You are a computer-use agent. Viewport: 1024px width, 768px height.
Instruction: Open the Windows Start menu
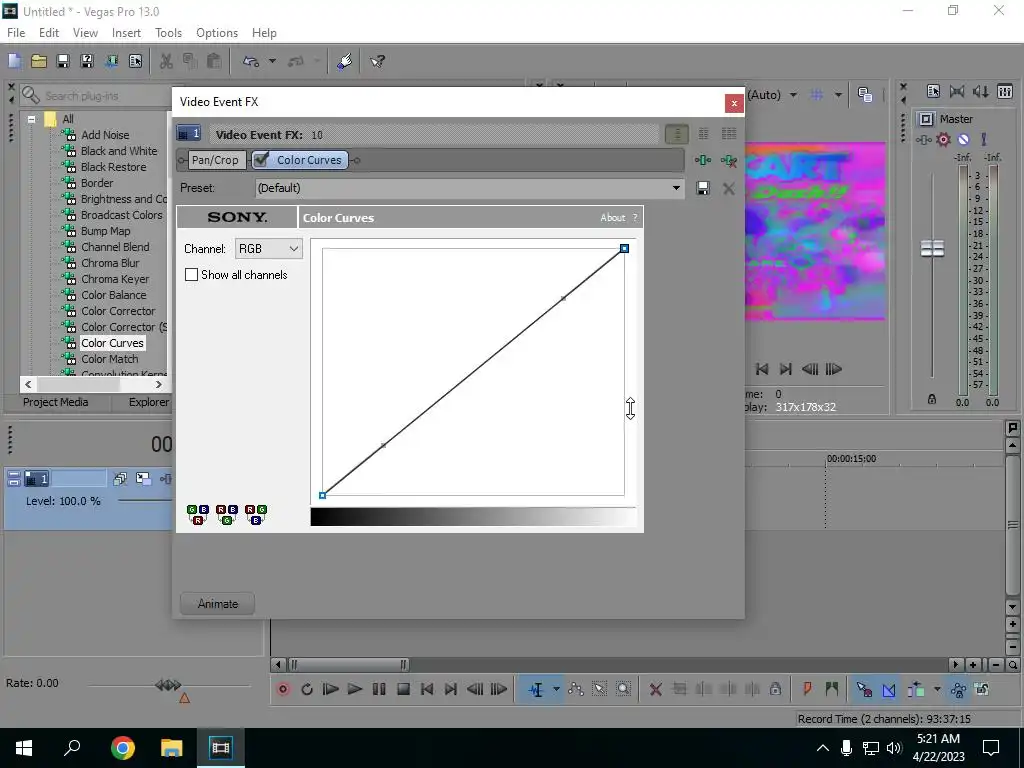24,748
